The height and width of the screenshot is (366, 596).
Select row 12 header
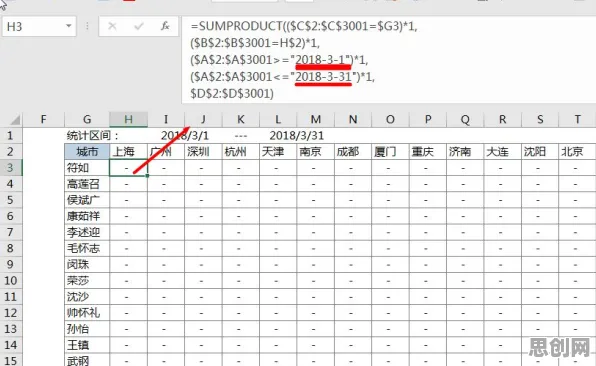click(11, 313)
